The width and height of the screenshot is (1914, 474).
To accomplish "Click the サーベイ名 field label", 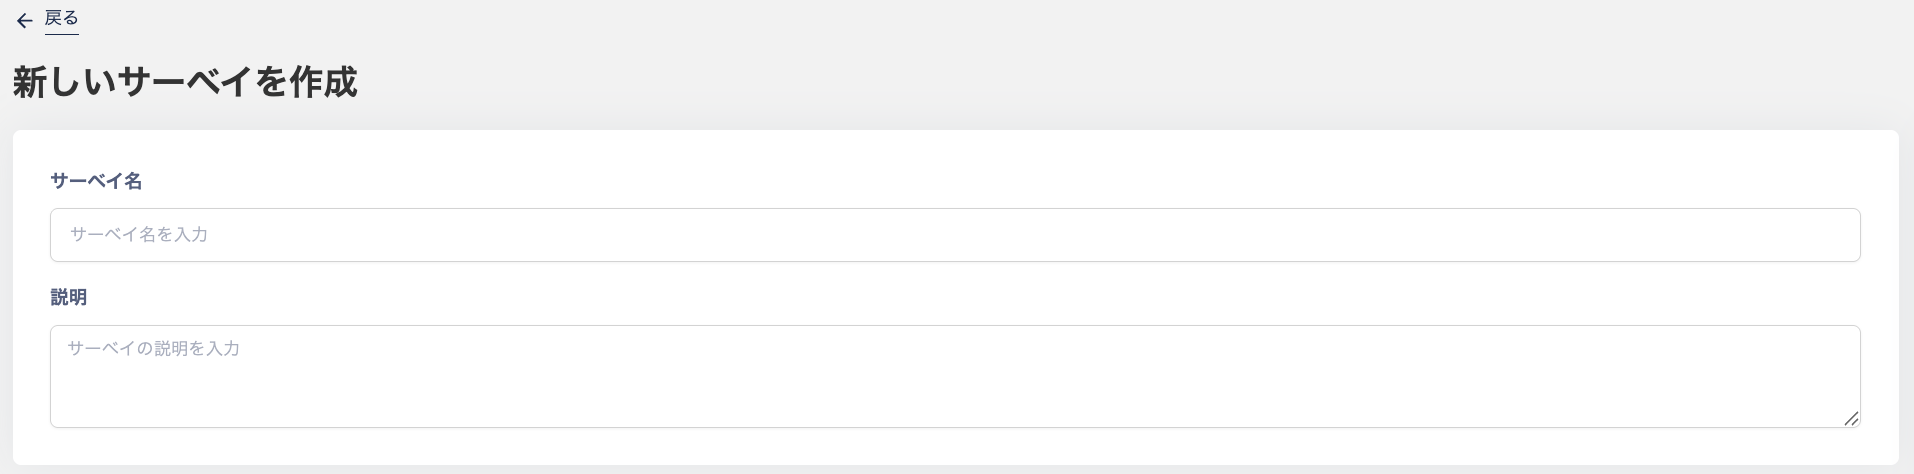I will 96,181.
